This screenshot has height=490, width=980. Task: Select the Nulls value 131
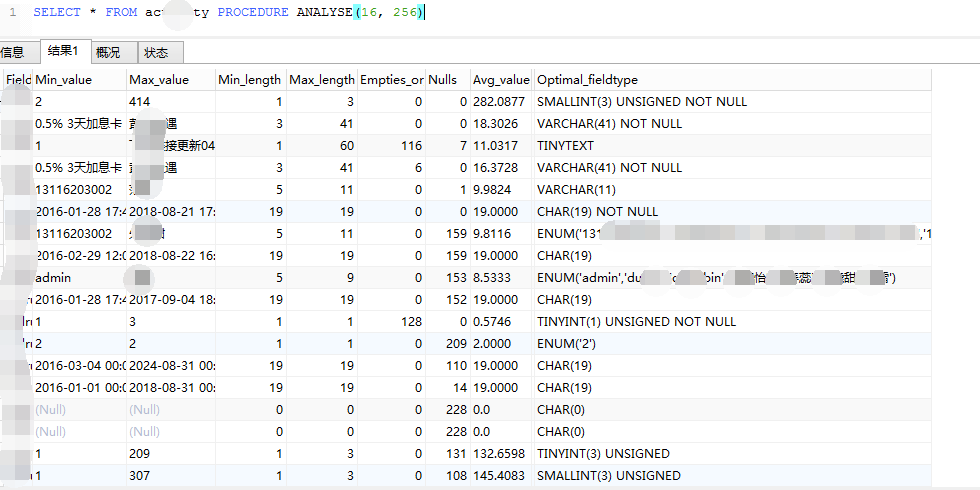[448, 453]
